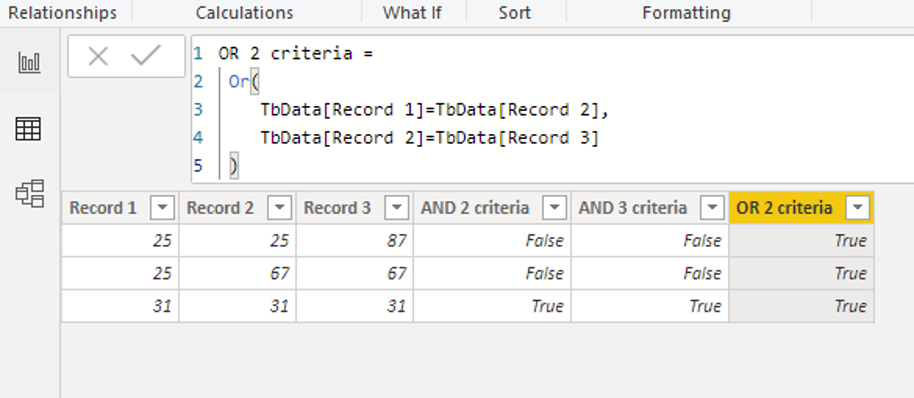
Task: Open the Record 1 column filter dropdown
Action: [x=162, y=207]
